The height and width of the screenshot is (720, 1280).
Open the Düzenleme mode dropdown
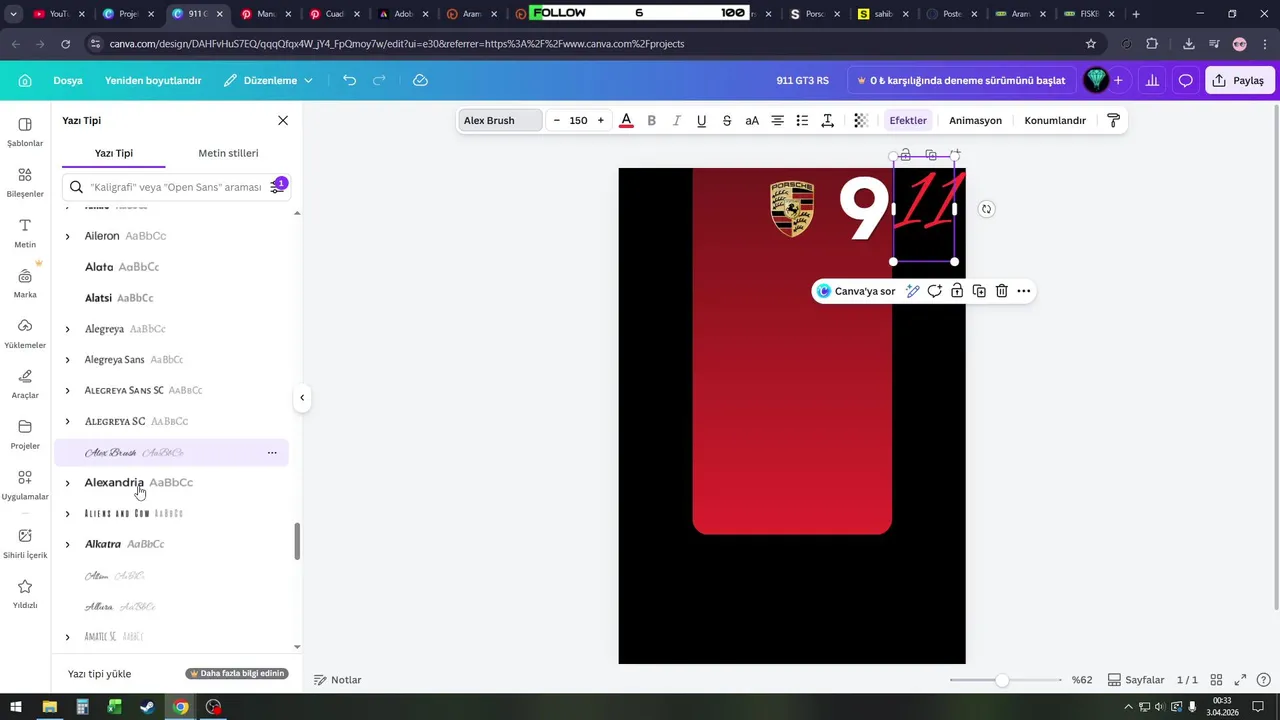(x=268, y=80)
